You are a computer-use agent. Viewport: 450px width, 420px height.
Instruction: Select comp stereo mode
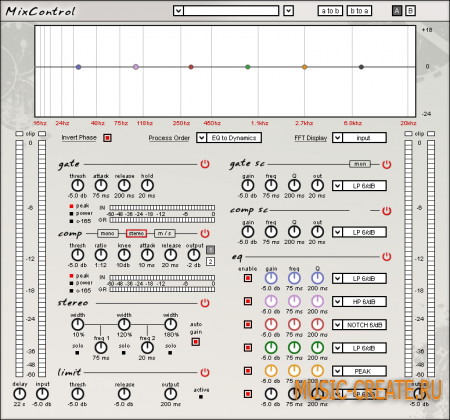[x=136, y=233]
